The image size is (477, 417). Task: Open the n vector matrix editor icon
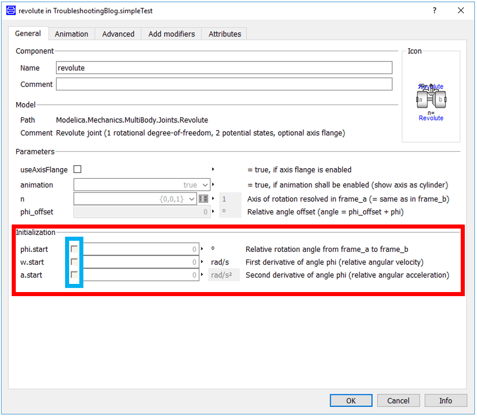point(203,199)
